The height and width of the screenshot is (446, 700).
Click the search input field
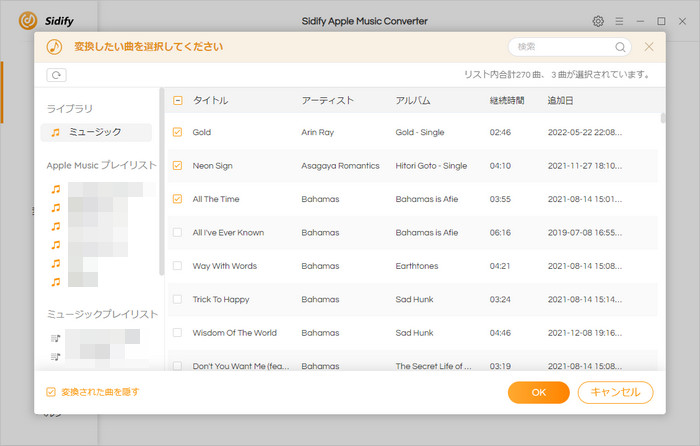[570, 47]
